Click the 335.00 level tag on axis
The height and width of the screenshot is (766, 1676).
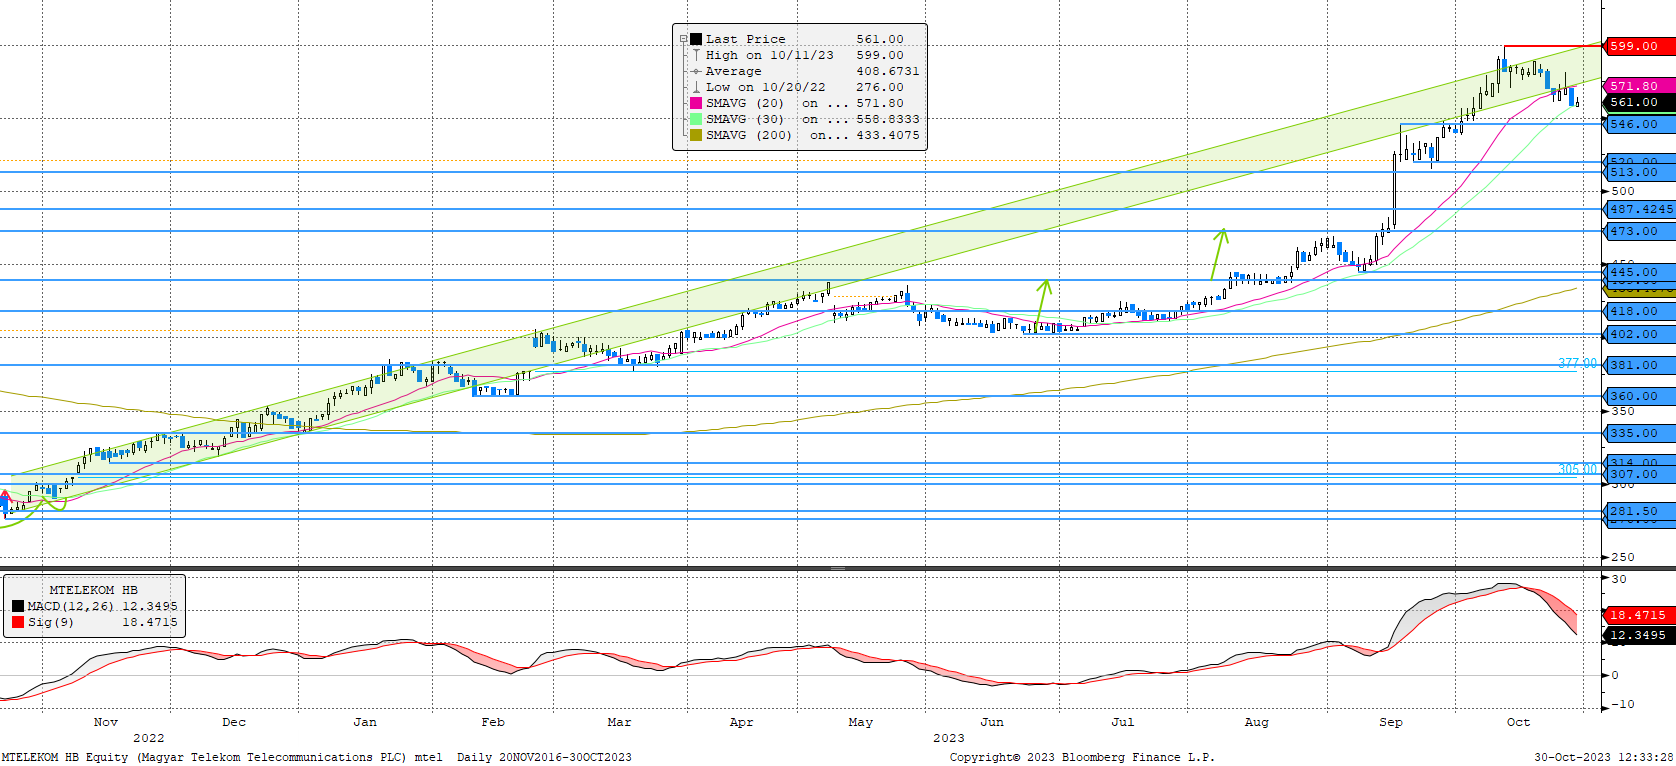(1639, 433)
